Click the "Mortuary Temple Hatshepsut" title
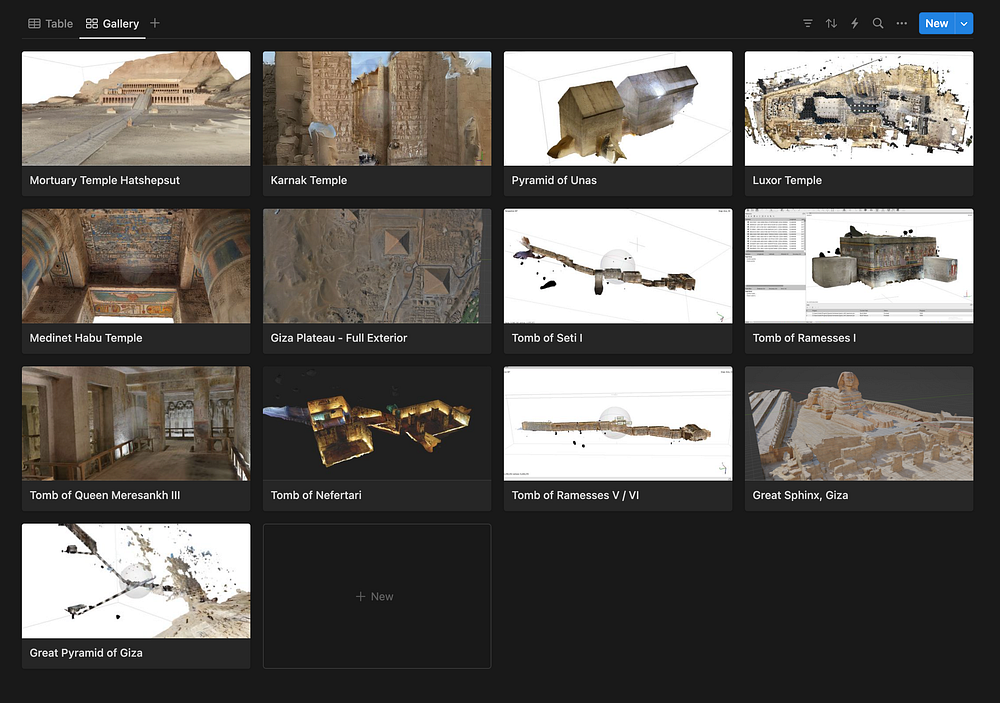Image resolution: width=1000 pixels, height=703 pixels. pos(105,181)
